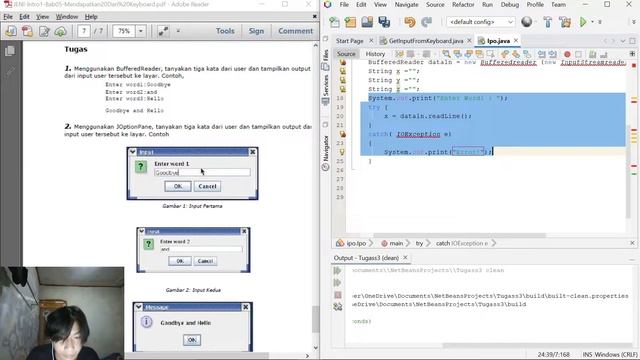This screenshot has width=640, height=360.
Task: Open the default config combo box
Action: (480, 22)
